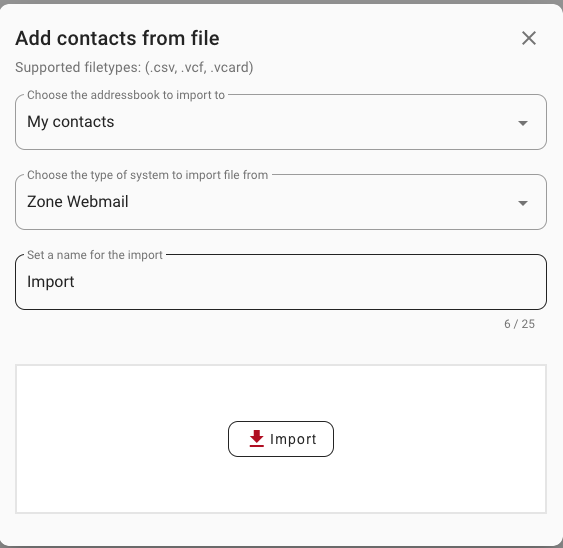
Task: Click the Import label inside the button
Action: click(x=293, y=439)
